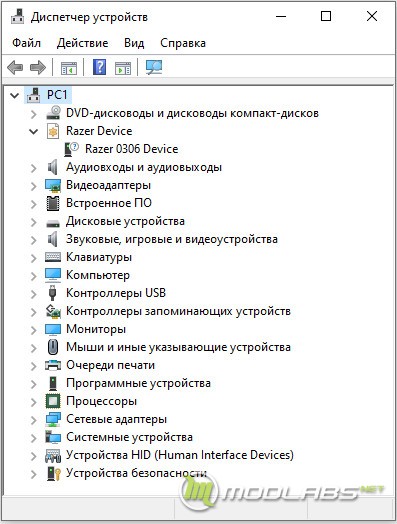Click the Forward arrow toolbar icon
This screenshot has height=524, width=397.
38,68
